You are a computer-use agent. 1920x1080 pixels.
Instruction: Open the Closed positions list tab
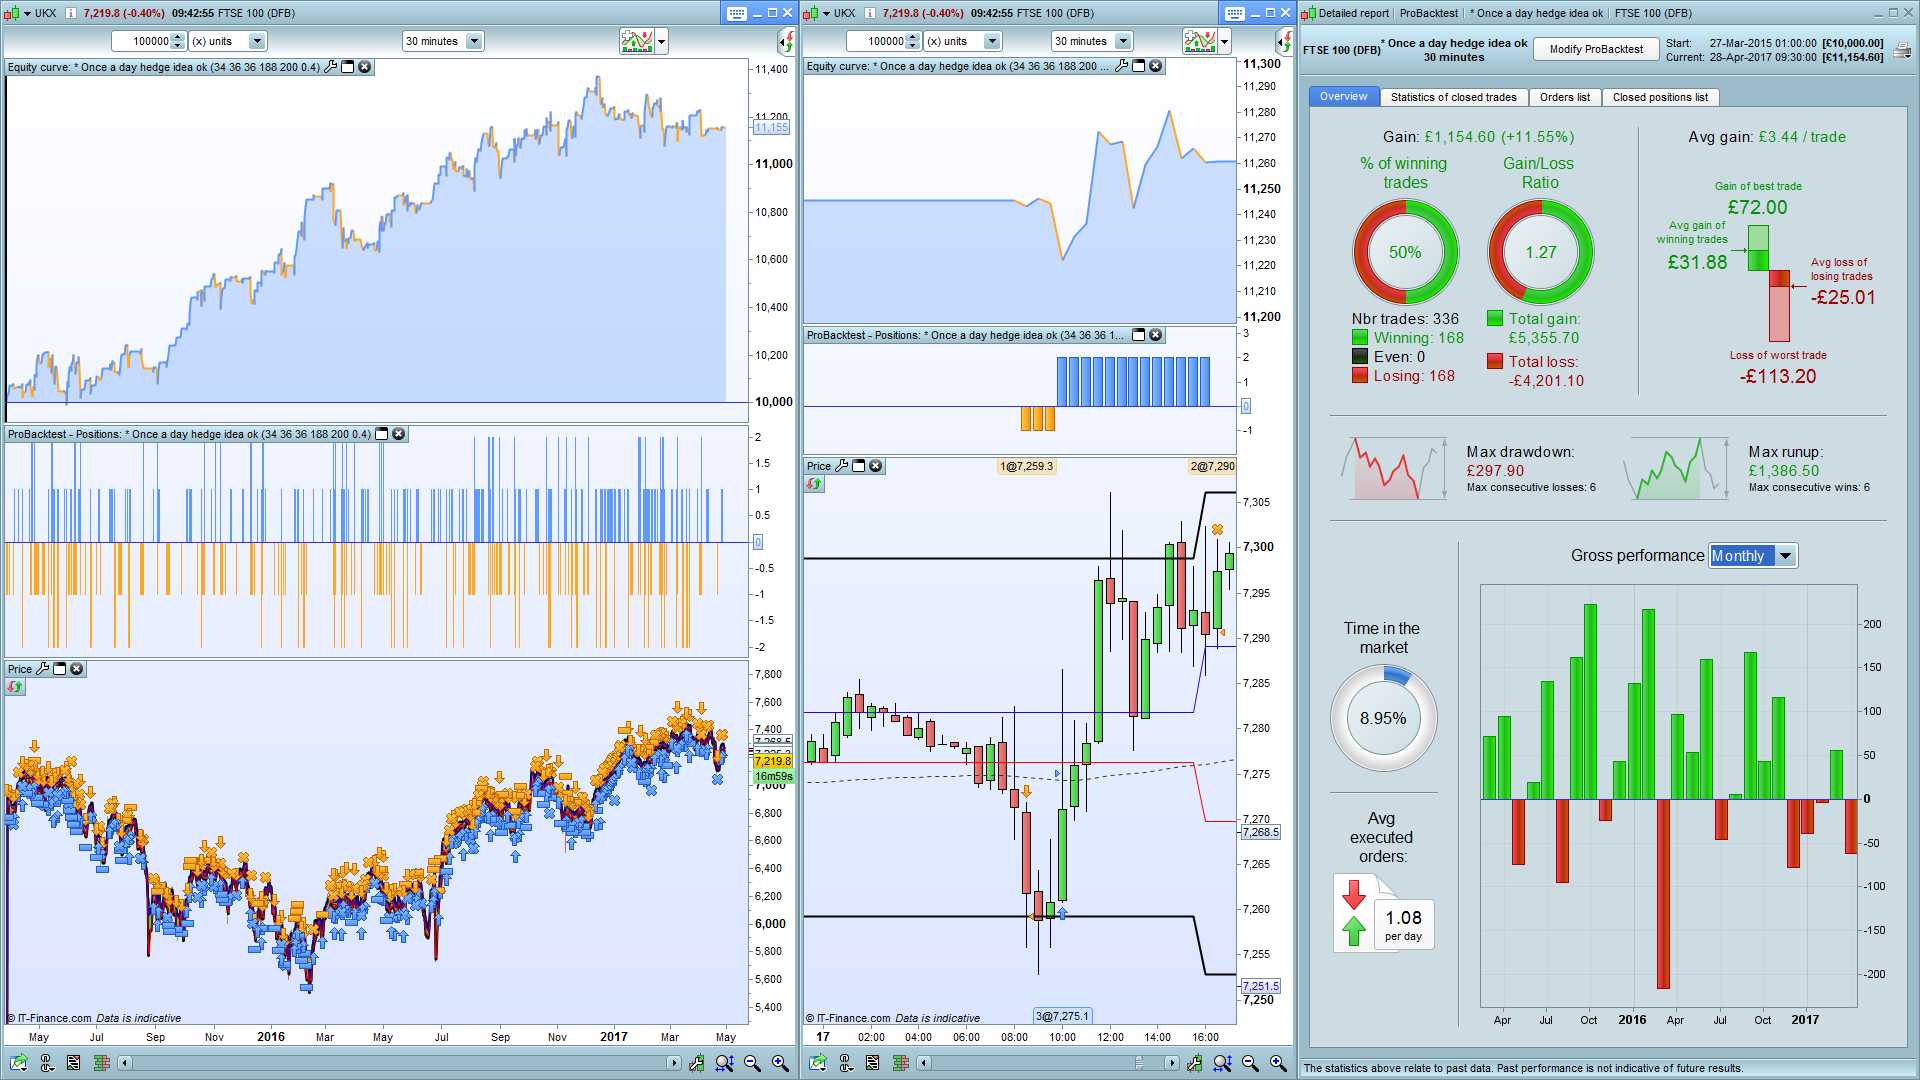pos(1659,97)
